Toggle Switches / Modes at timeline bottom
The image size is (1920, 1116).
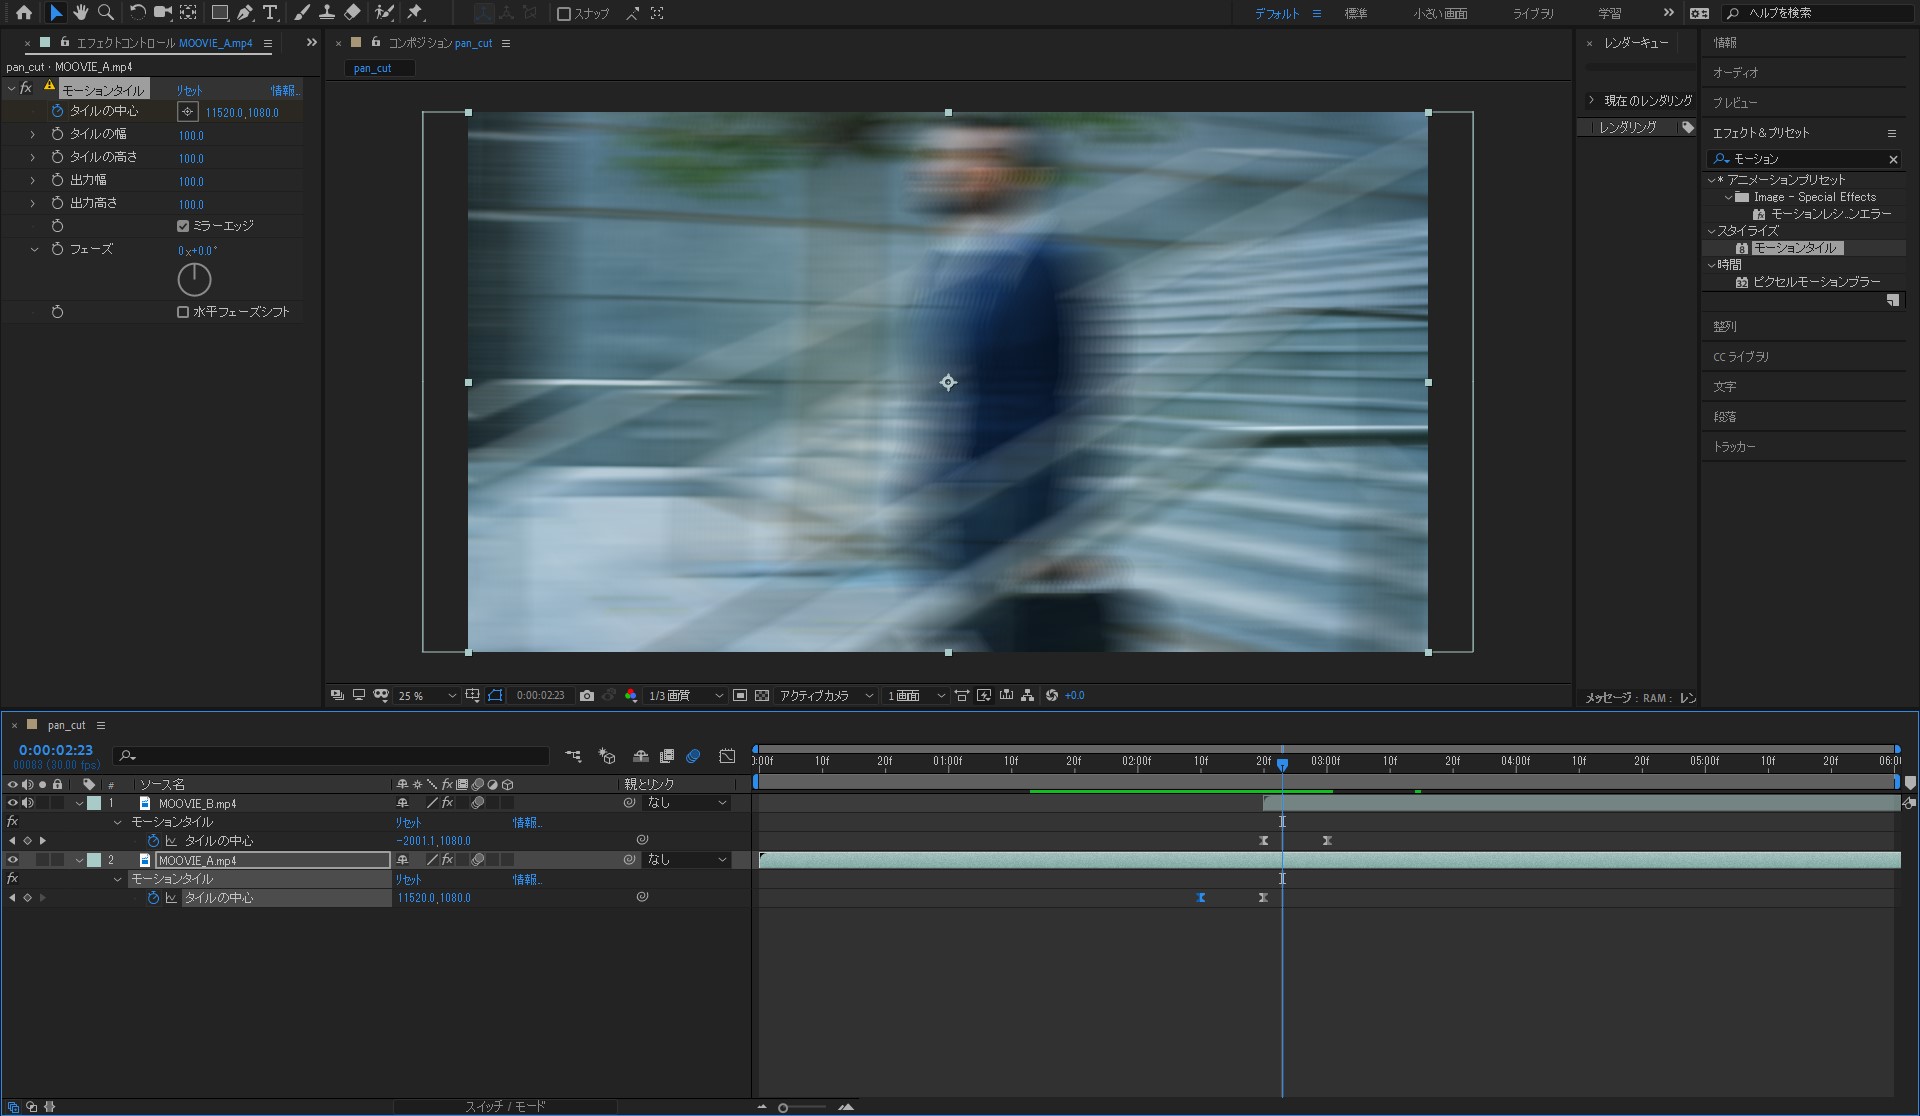click(x=505, y=1106)
